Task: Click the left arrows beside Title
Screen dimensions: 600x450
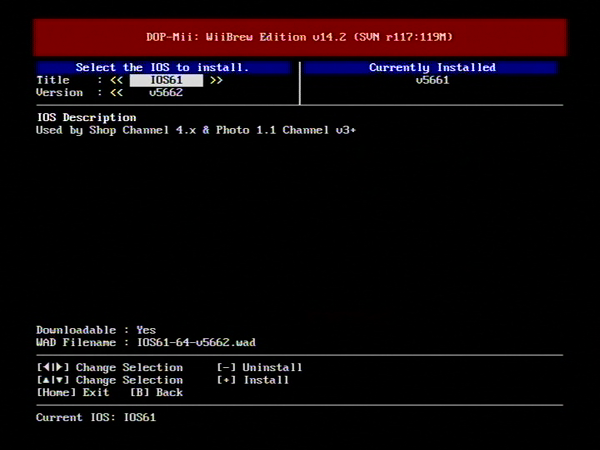Action: click(x=117, y=80)
